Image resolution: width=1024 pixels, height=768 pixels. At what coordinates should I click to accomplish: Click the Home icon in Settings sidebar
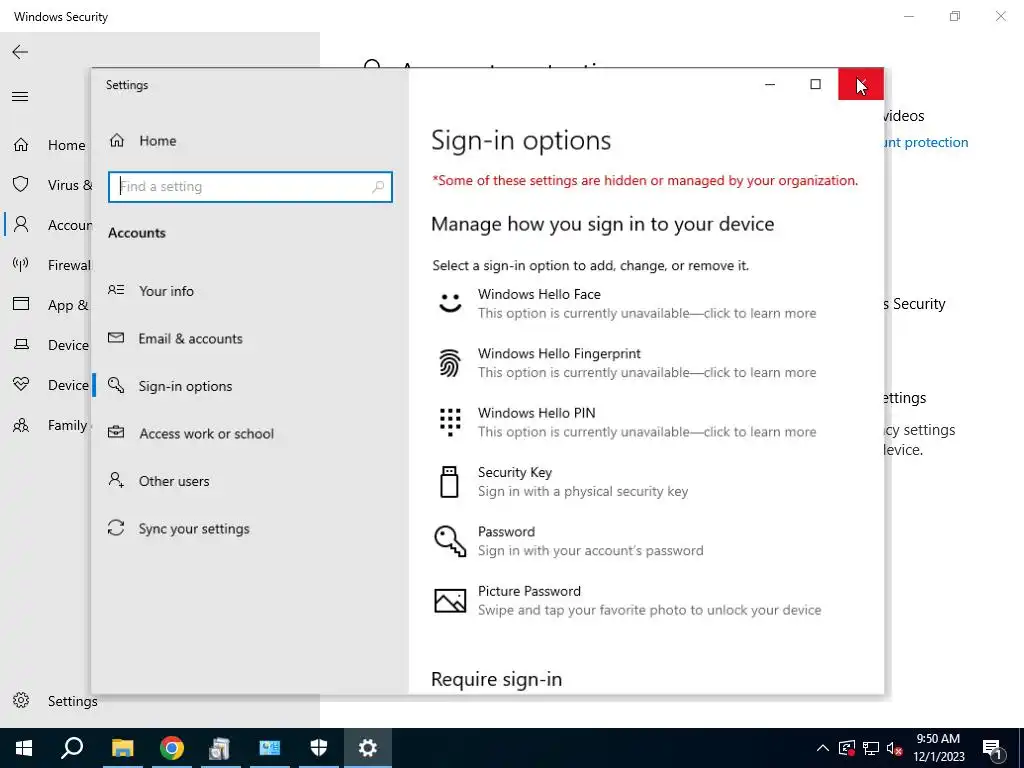(x=117, y=140)
